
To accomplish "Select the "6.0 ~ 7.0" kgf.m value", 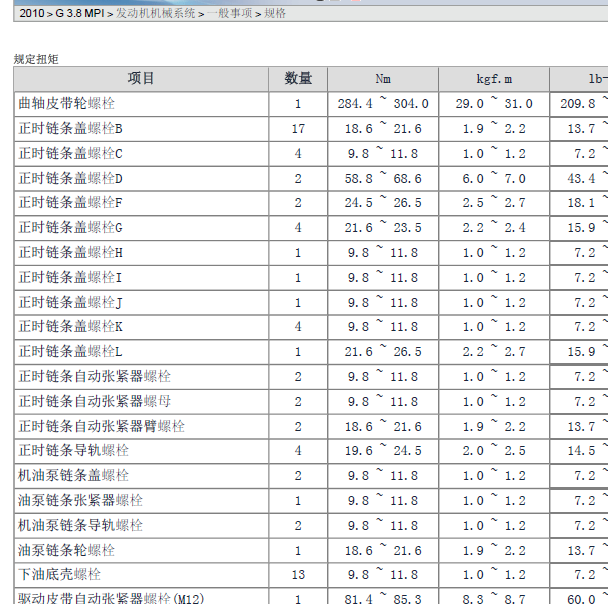I will [494, 179].
